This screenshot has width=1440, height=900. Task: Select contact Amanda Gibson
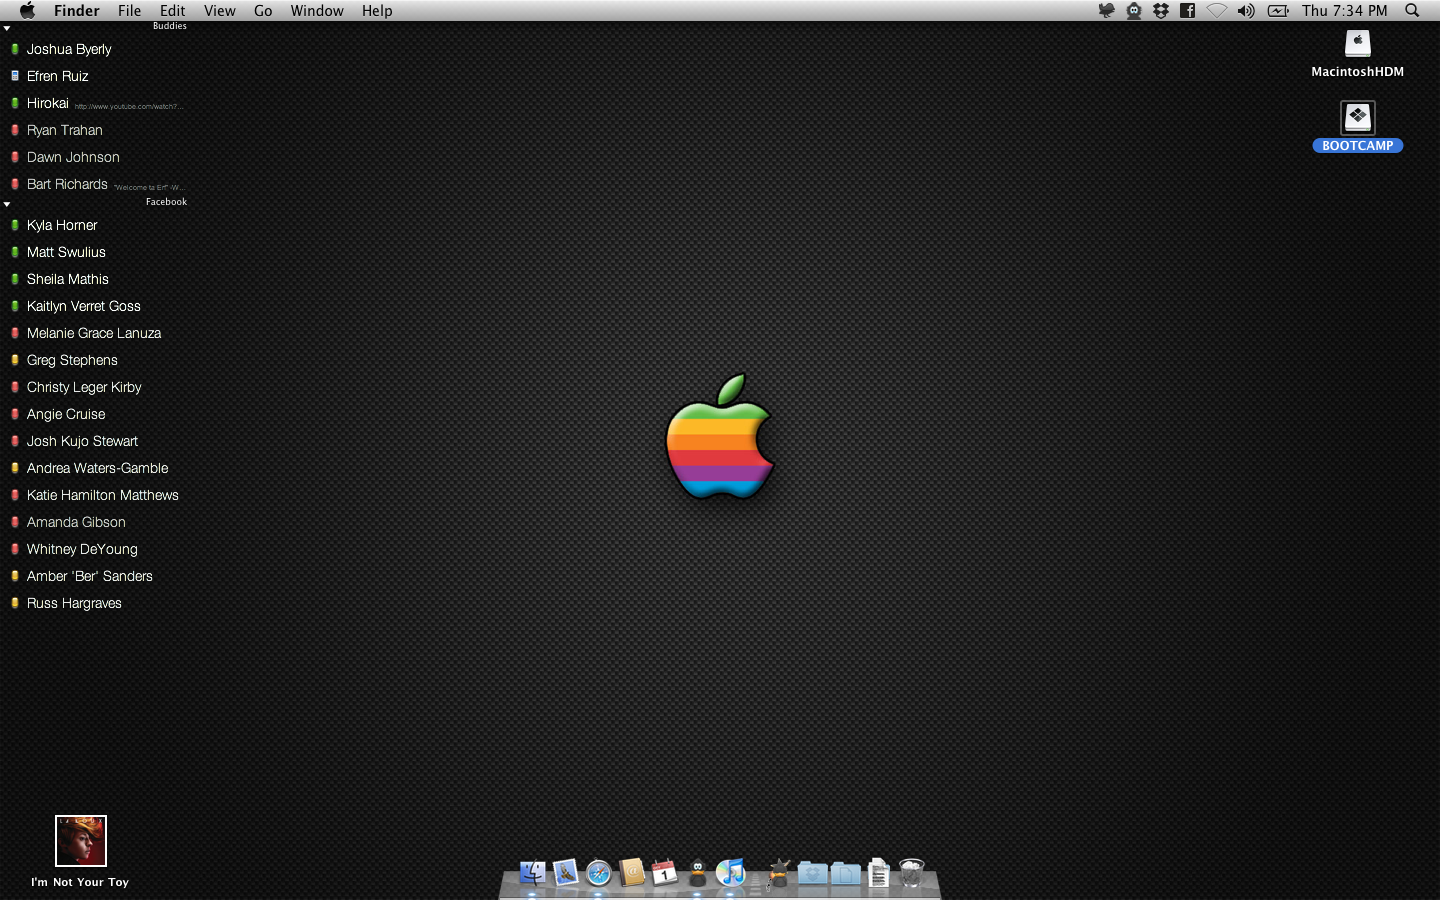(76, 522)
